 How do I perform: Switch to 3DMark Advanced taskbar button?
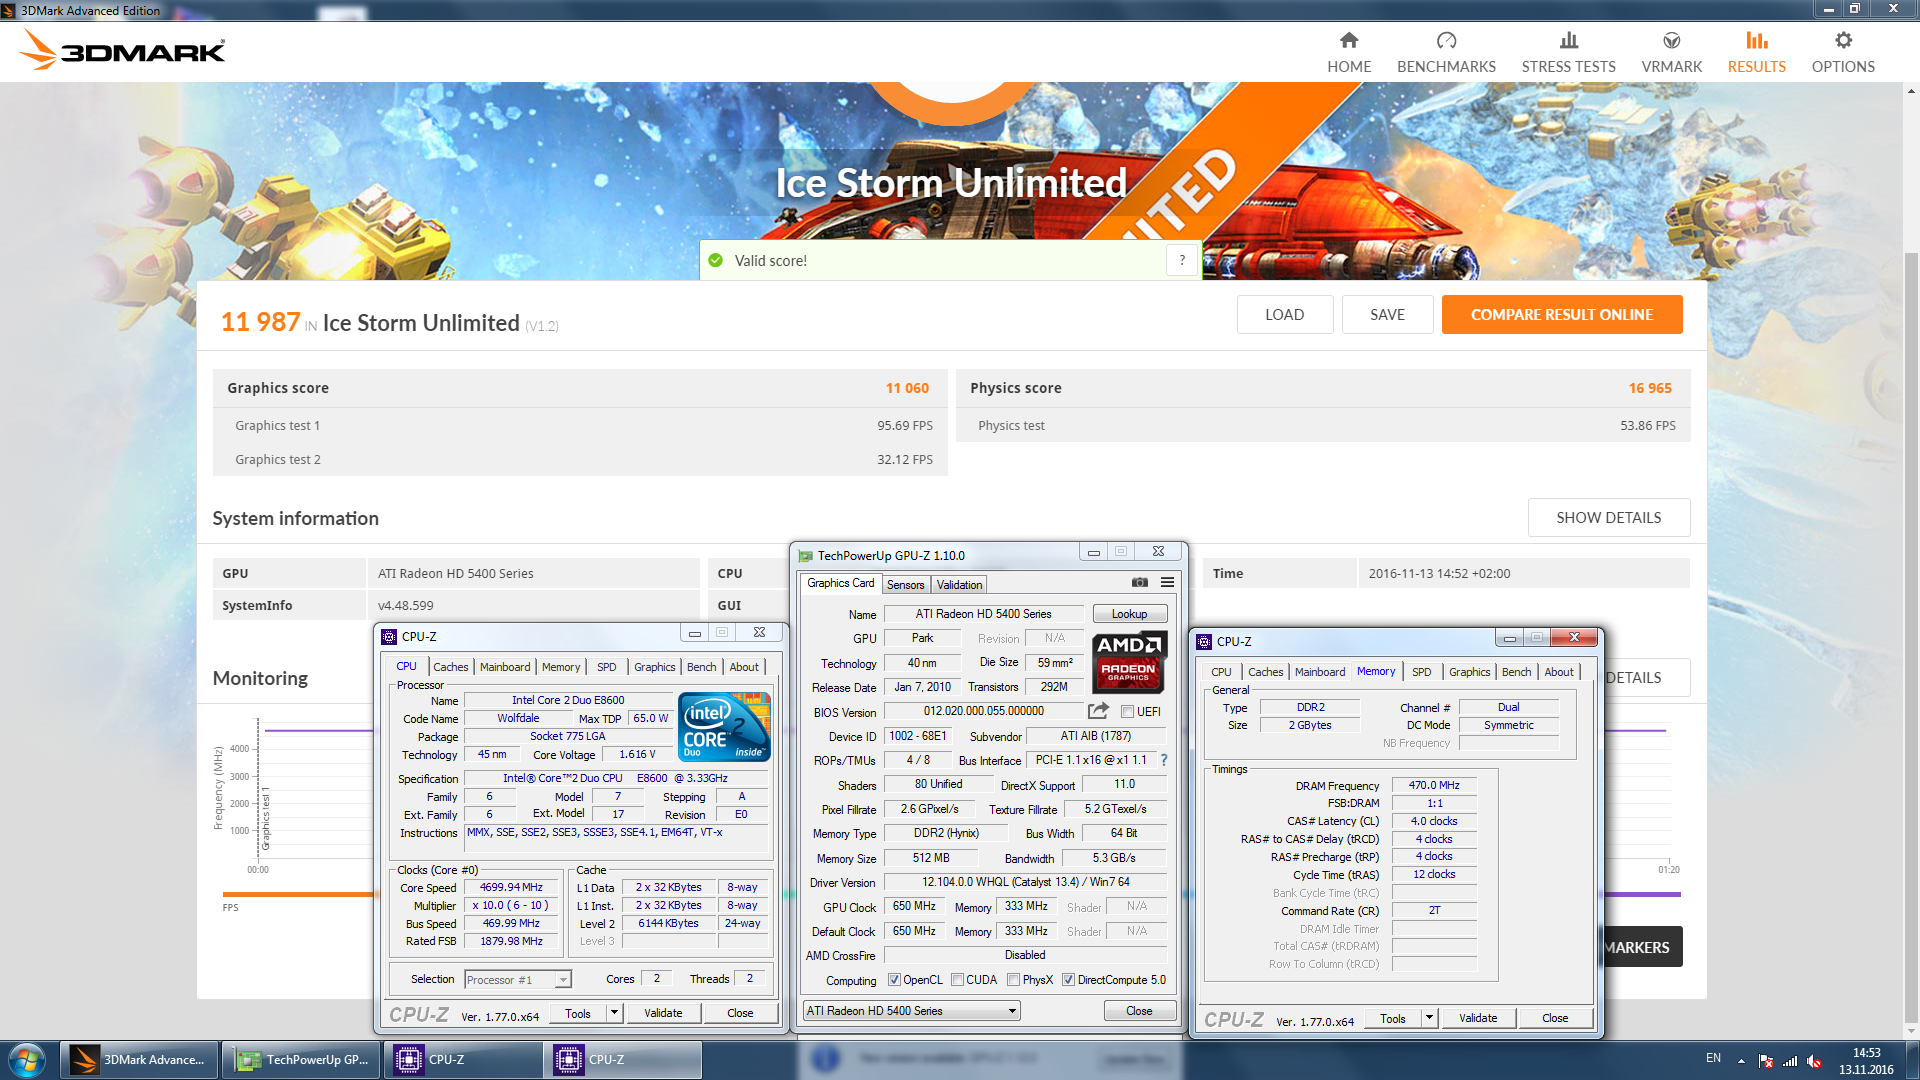pos(139,1060)
